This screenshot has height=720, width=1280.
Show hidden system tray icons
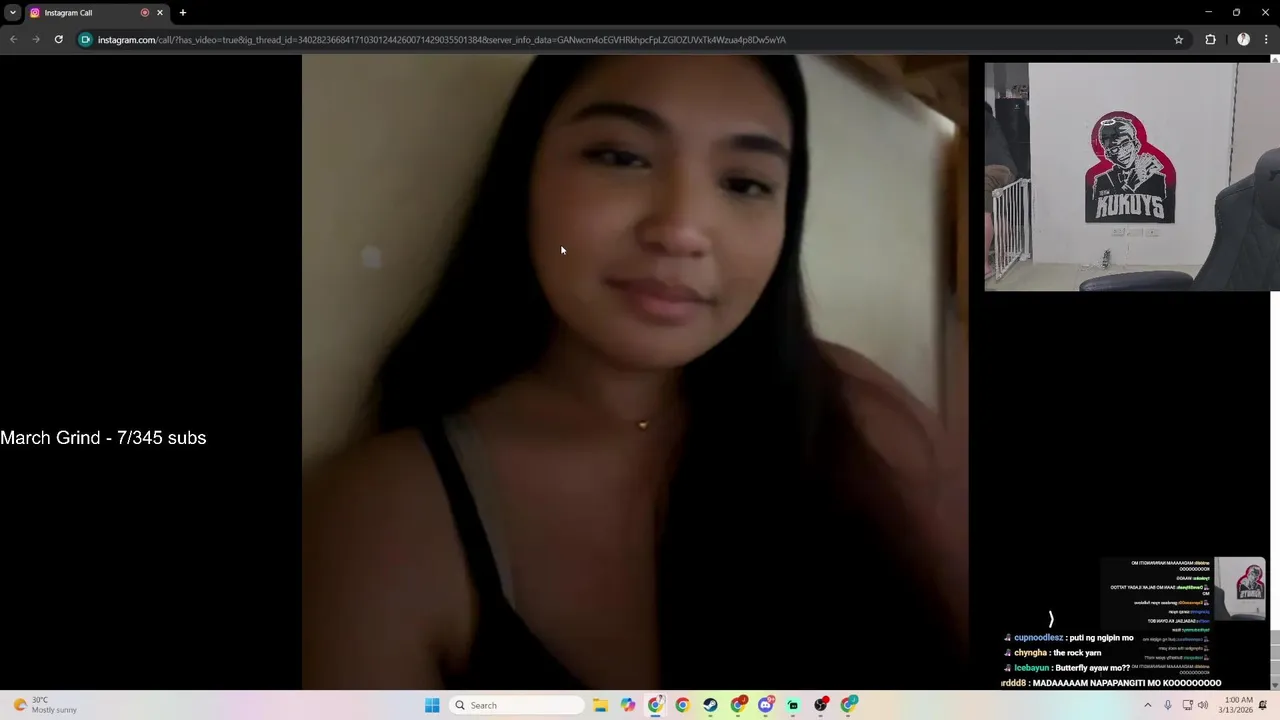[x=1148, y=705]
